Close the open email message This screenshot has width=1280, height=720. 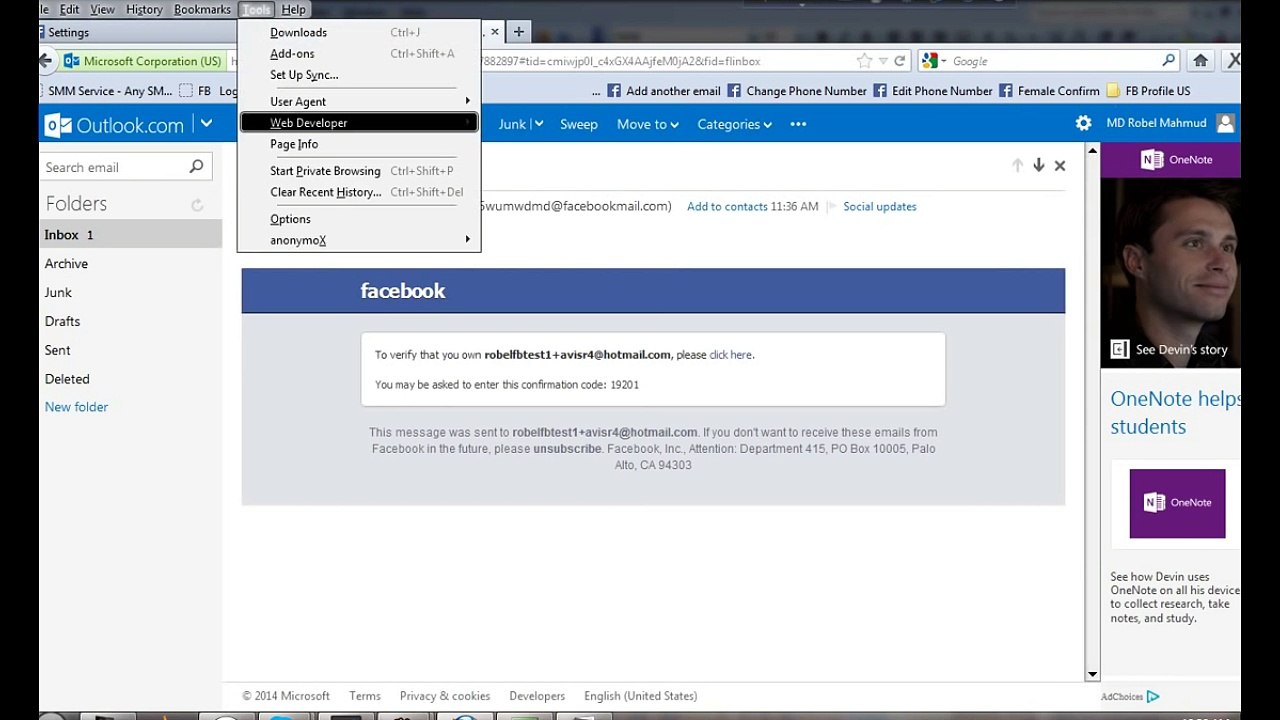coord(1060,165)
